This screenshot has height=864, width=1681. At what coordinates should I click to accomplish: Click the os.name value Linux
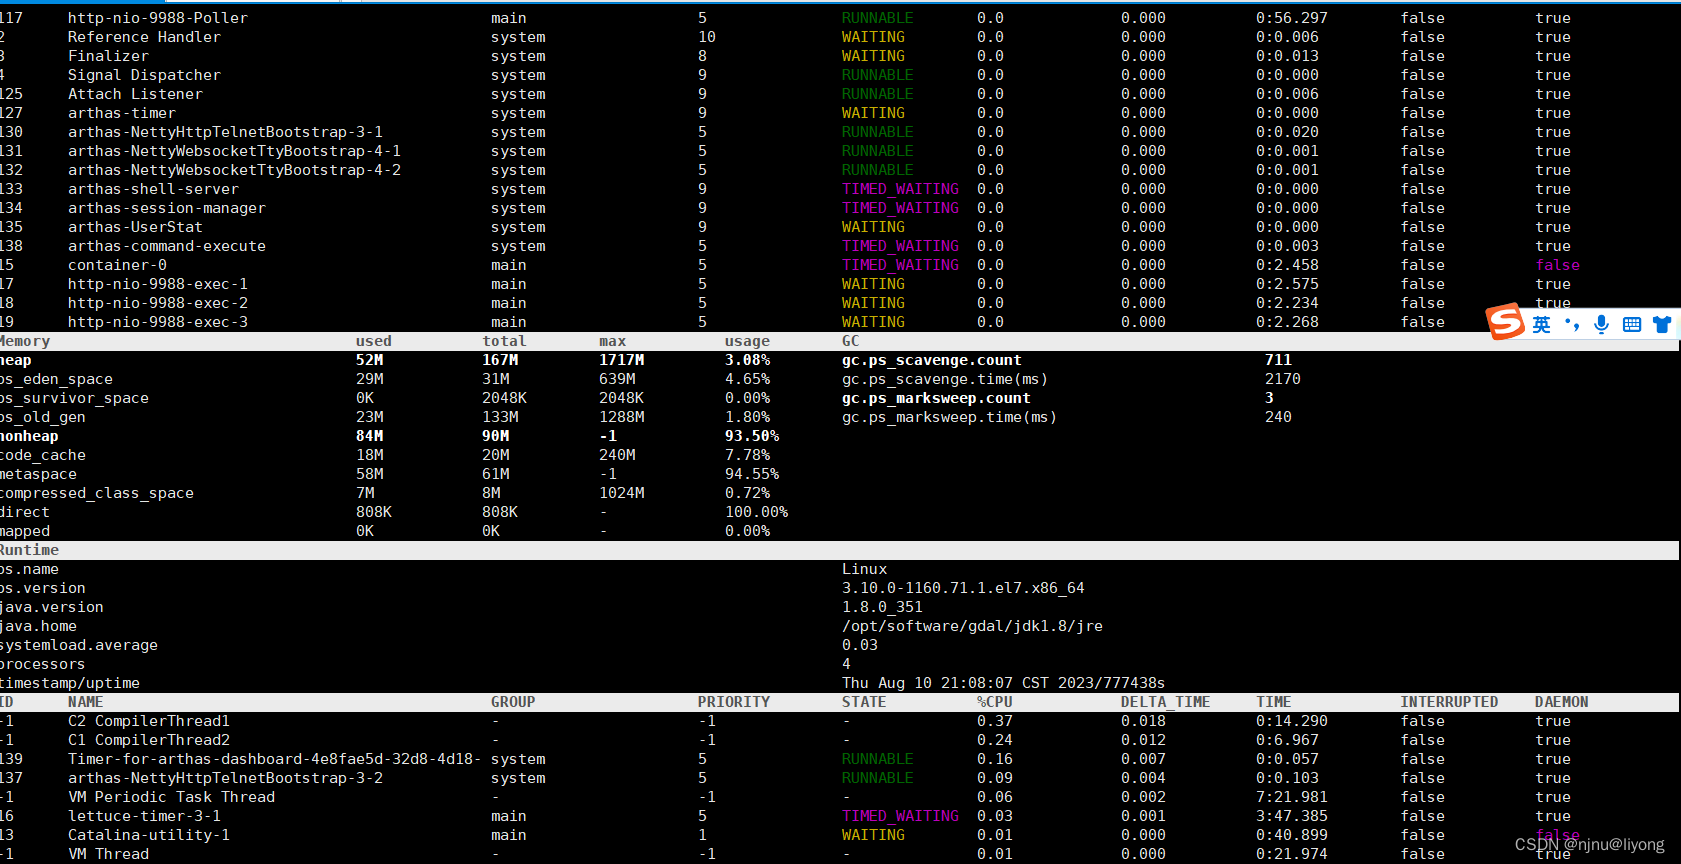click(x=864, y=569)
